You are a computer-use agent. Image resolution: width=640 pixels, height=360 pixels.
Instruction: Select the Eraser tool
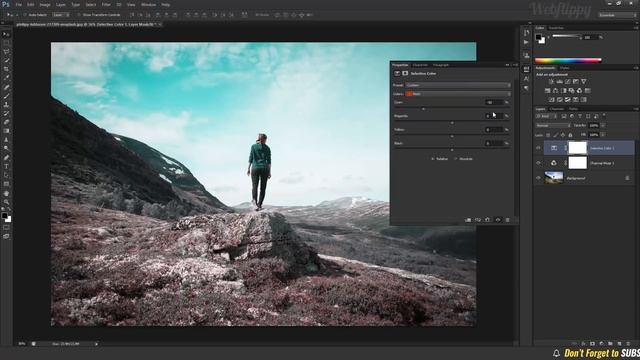coord(6,122)
